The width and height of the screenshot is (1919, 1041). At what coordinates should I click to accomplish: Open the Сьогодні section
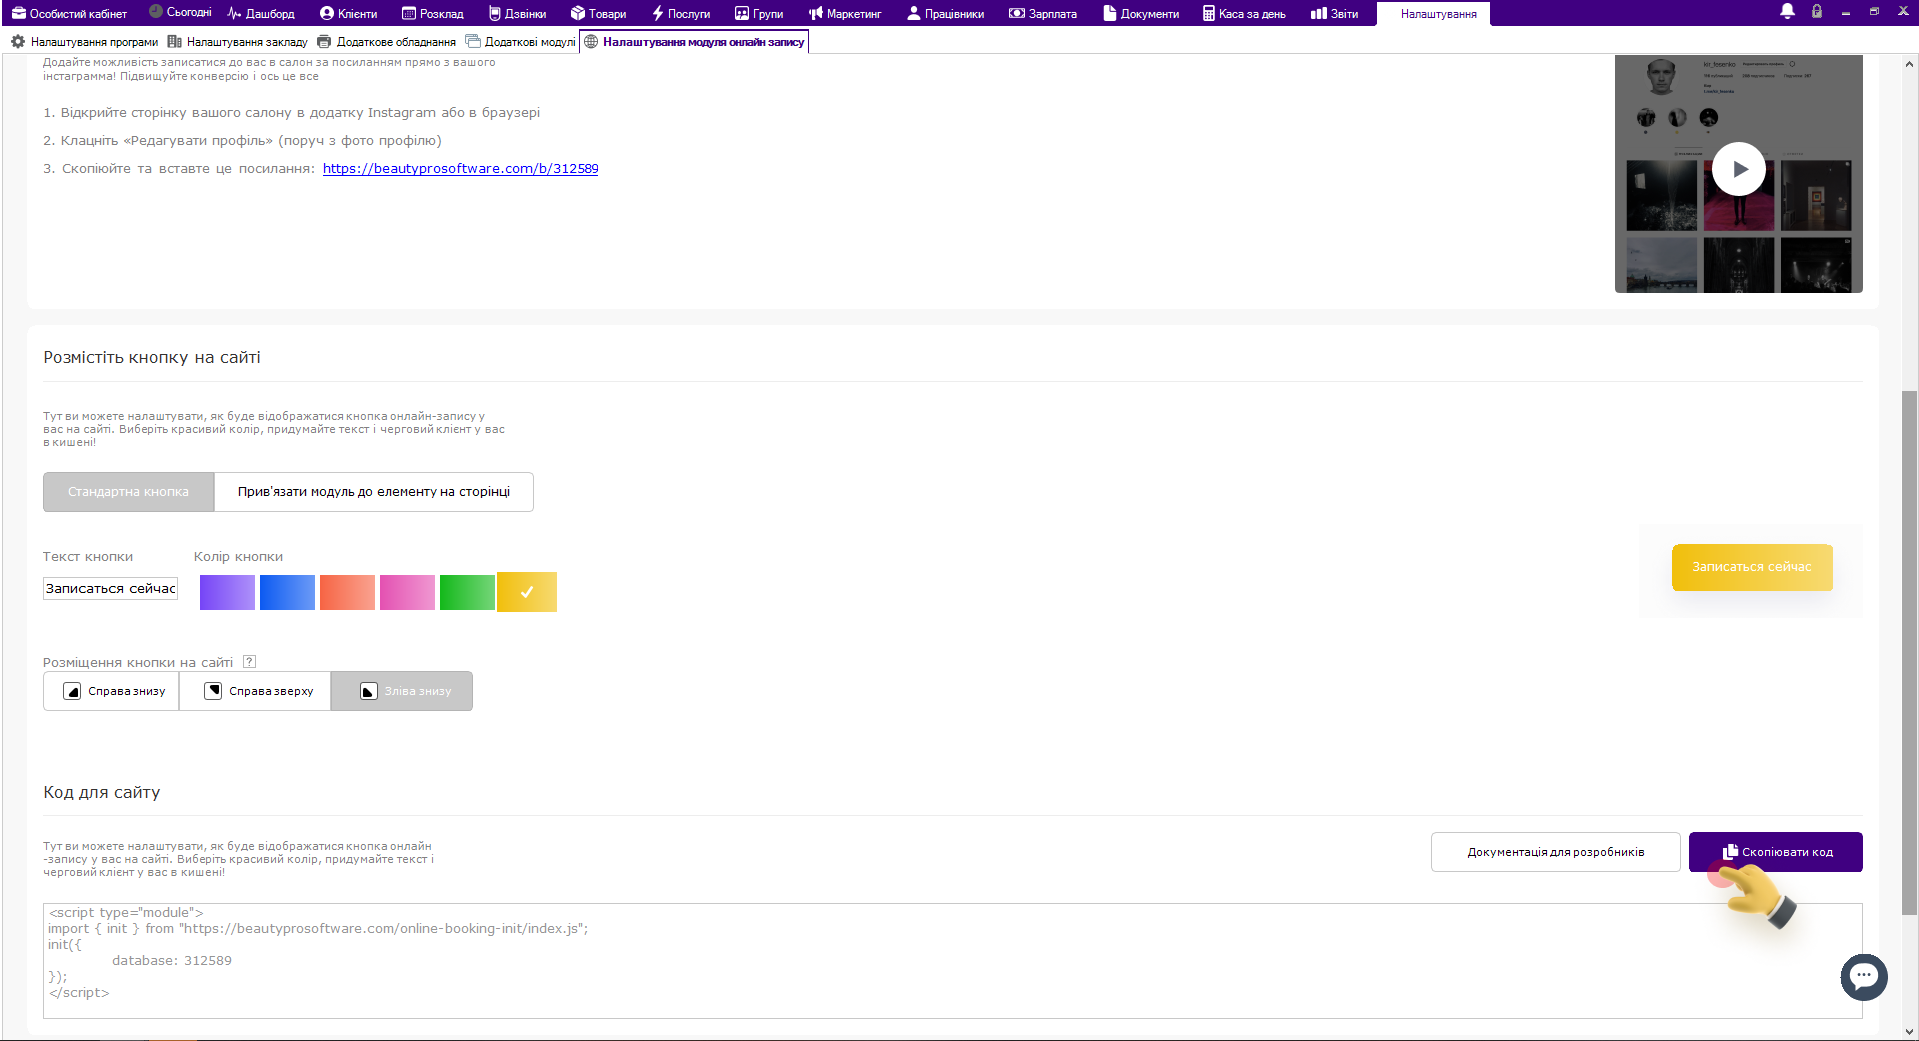pyautogui.click(x=180, y=13)
